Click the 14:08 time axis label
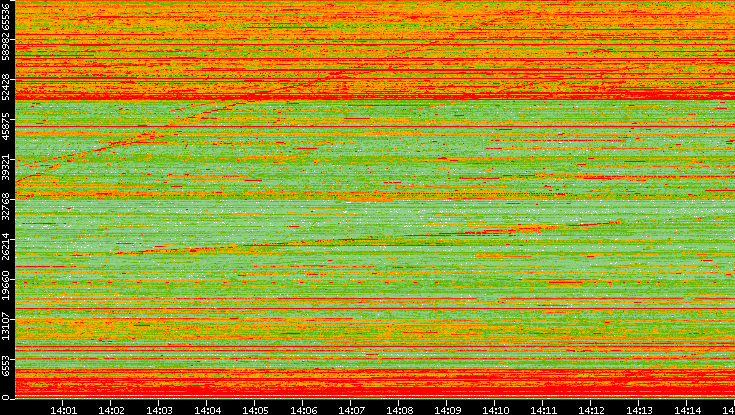The height and width of the screenshot is (415, 735). [x=399, y=410]
